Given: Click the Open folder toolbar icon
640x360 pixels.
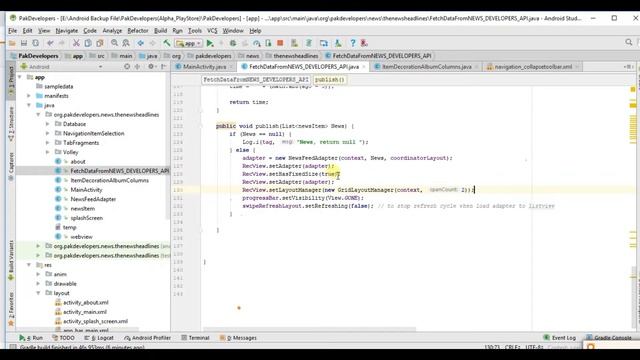Looking at the screenshot, I should 12,43.
